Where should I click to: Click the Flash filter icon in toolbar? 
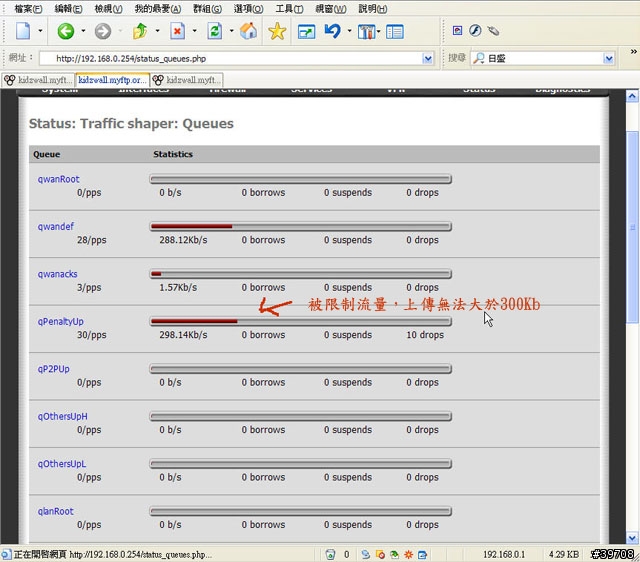pyautogui.click(x=475, y=31)
